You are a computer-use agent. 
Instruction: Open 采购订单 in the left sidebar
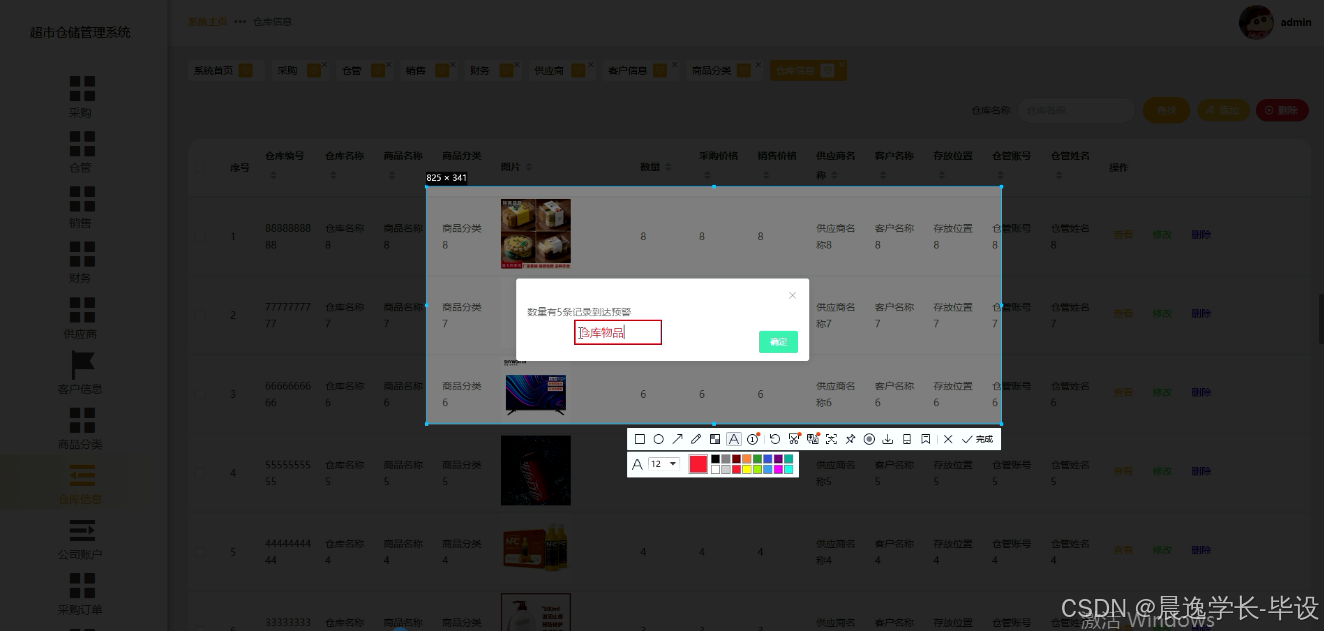click(82, 594)
